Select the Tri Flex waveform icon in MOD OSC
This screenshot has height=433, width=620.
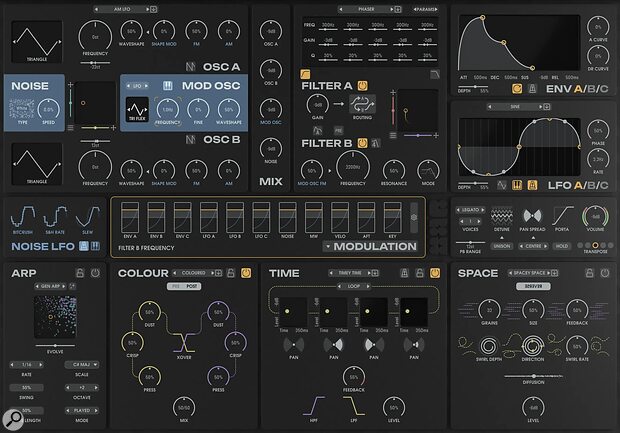[x=137, y=110]
